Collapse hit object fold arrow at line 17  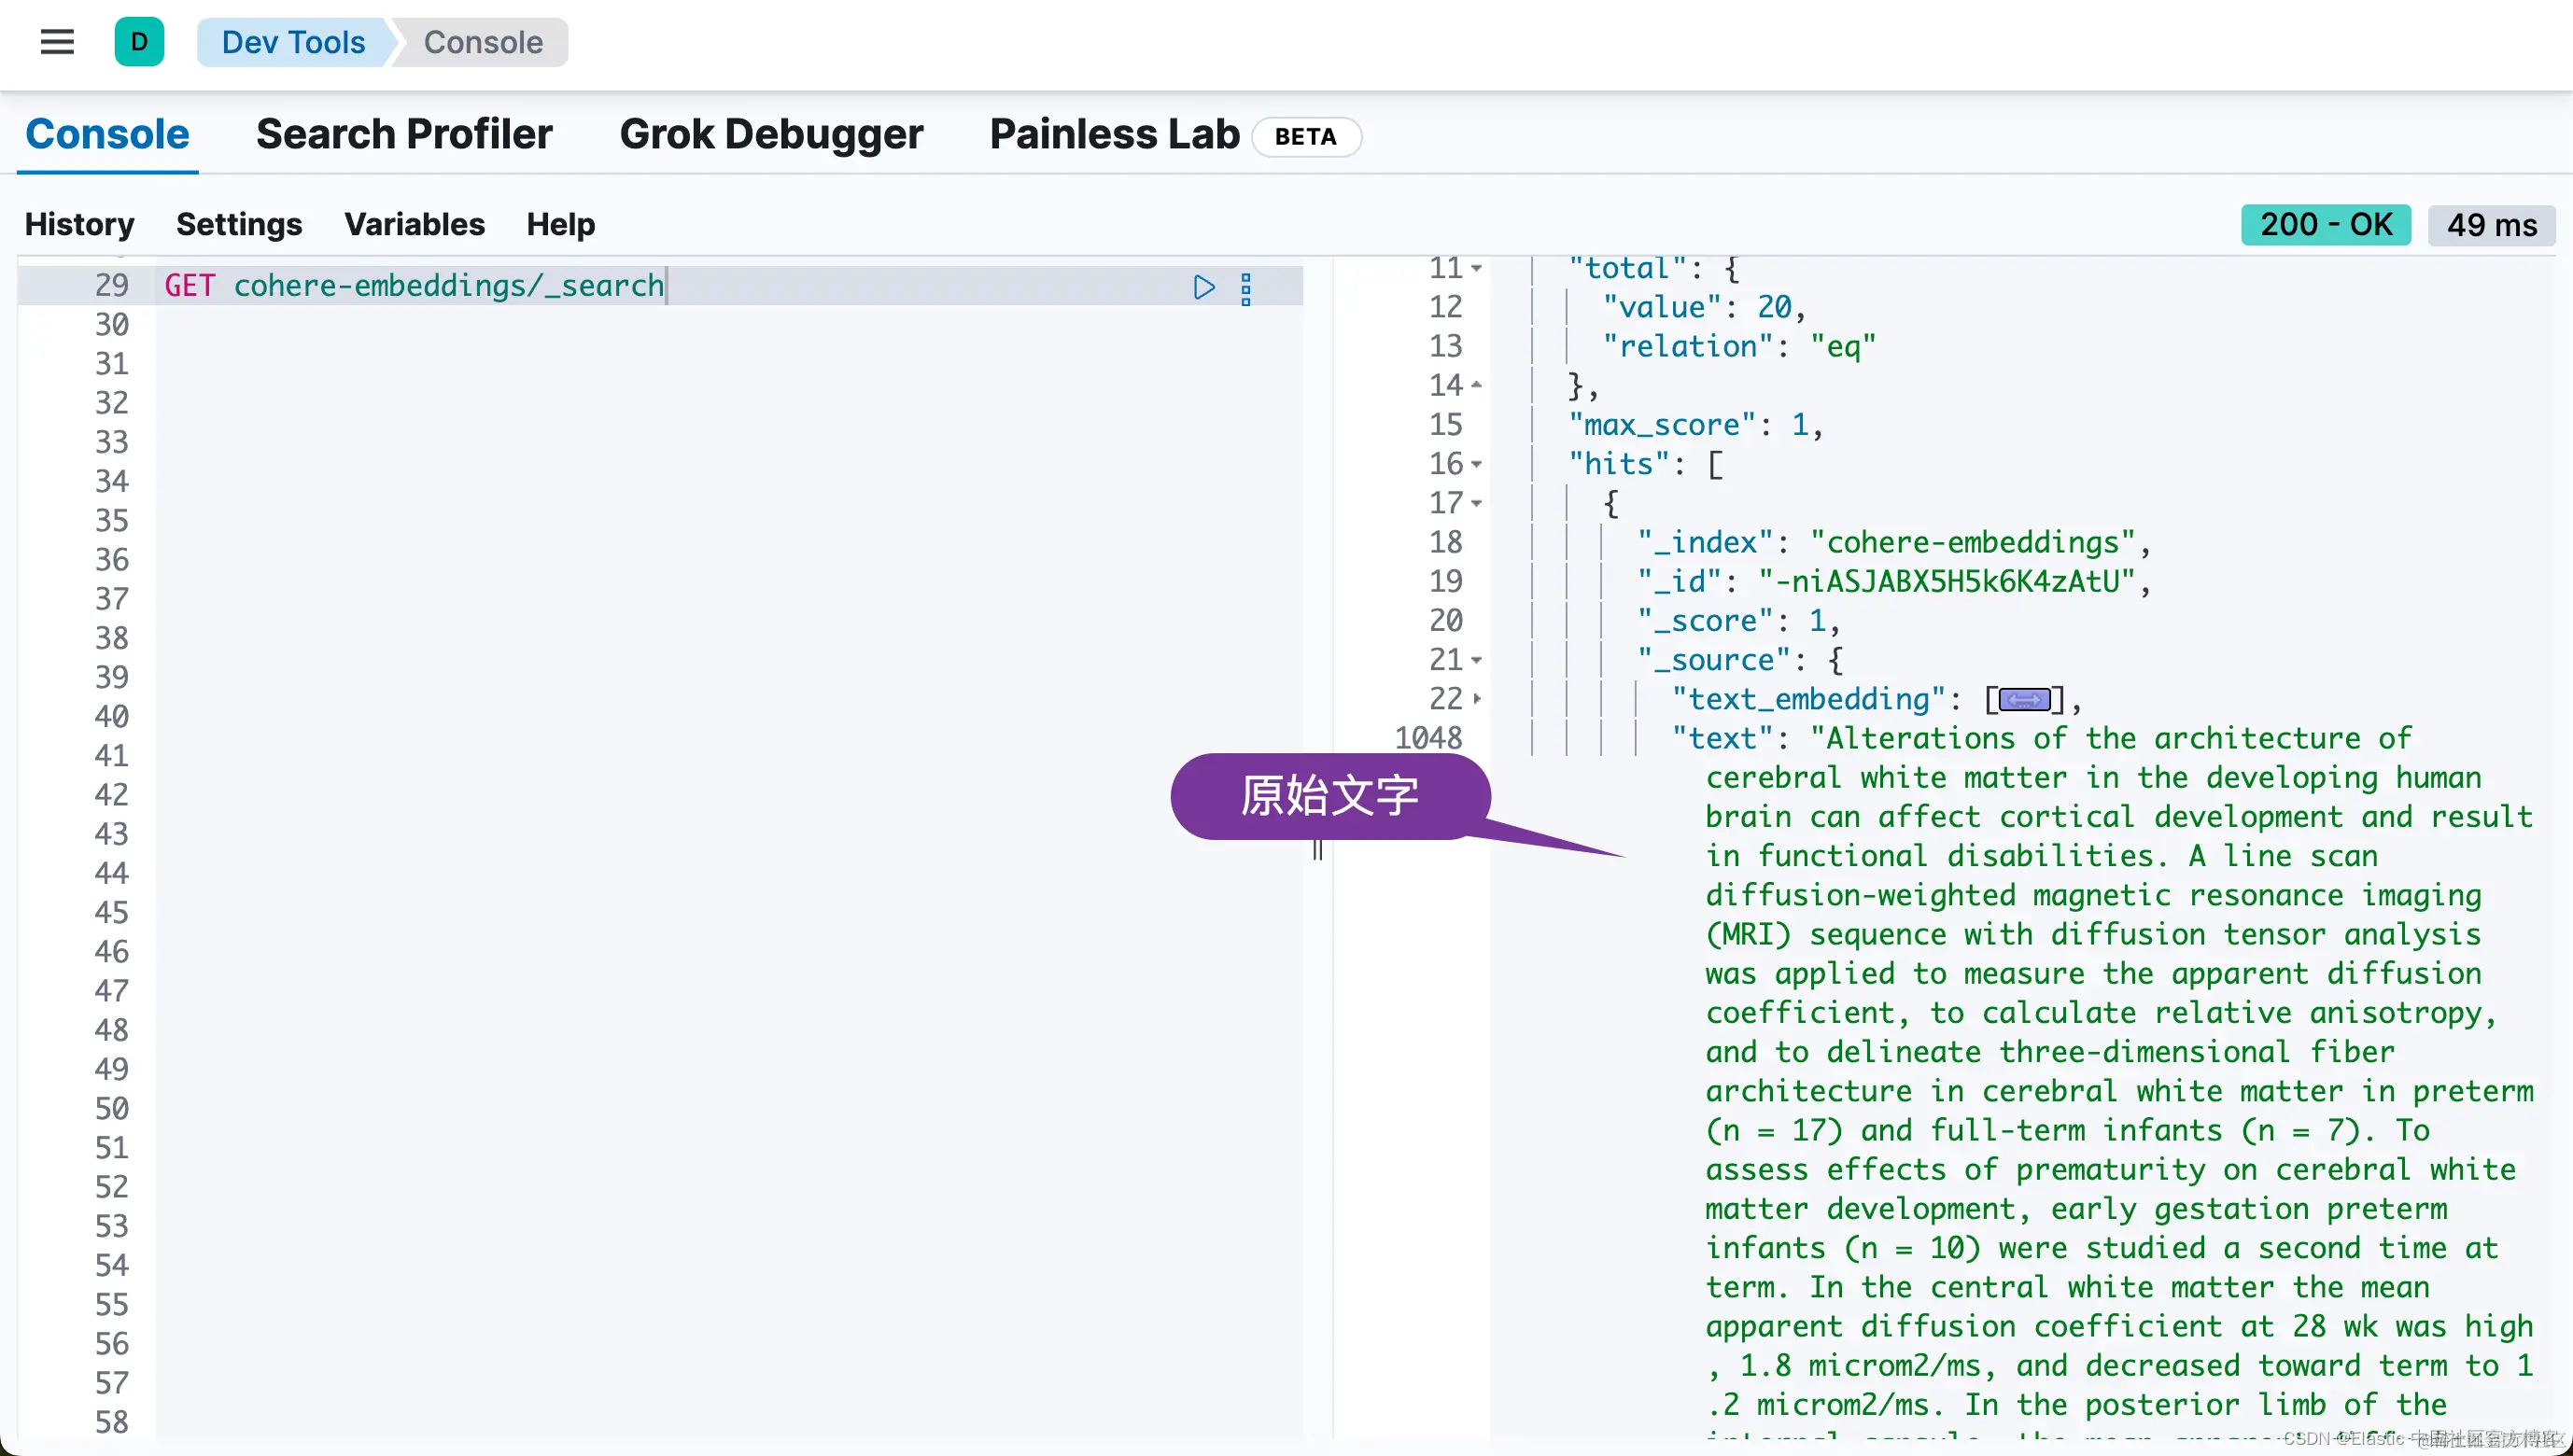click(x=1476, y=504)
